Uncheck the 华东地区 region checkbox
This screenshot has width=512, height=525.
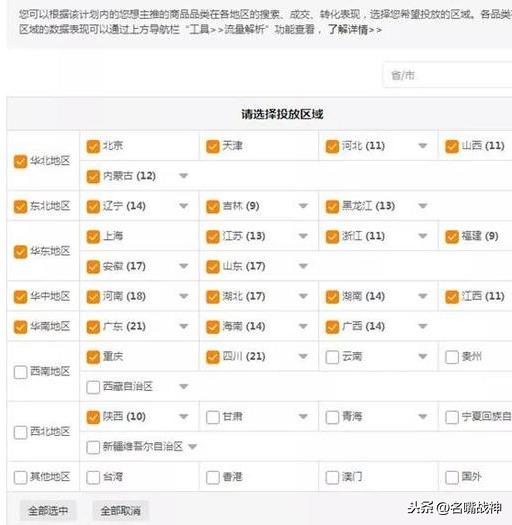pos(20,251)
